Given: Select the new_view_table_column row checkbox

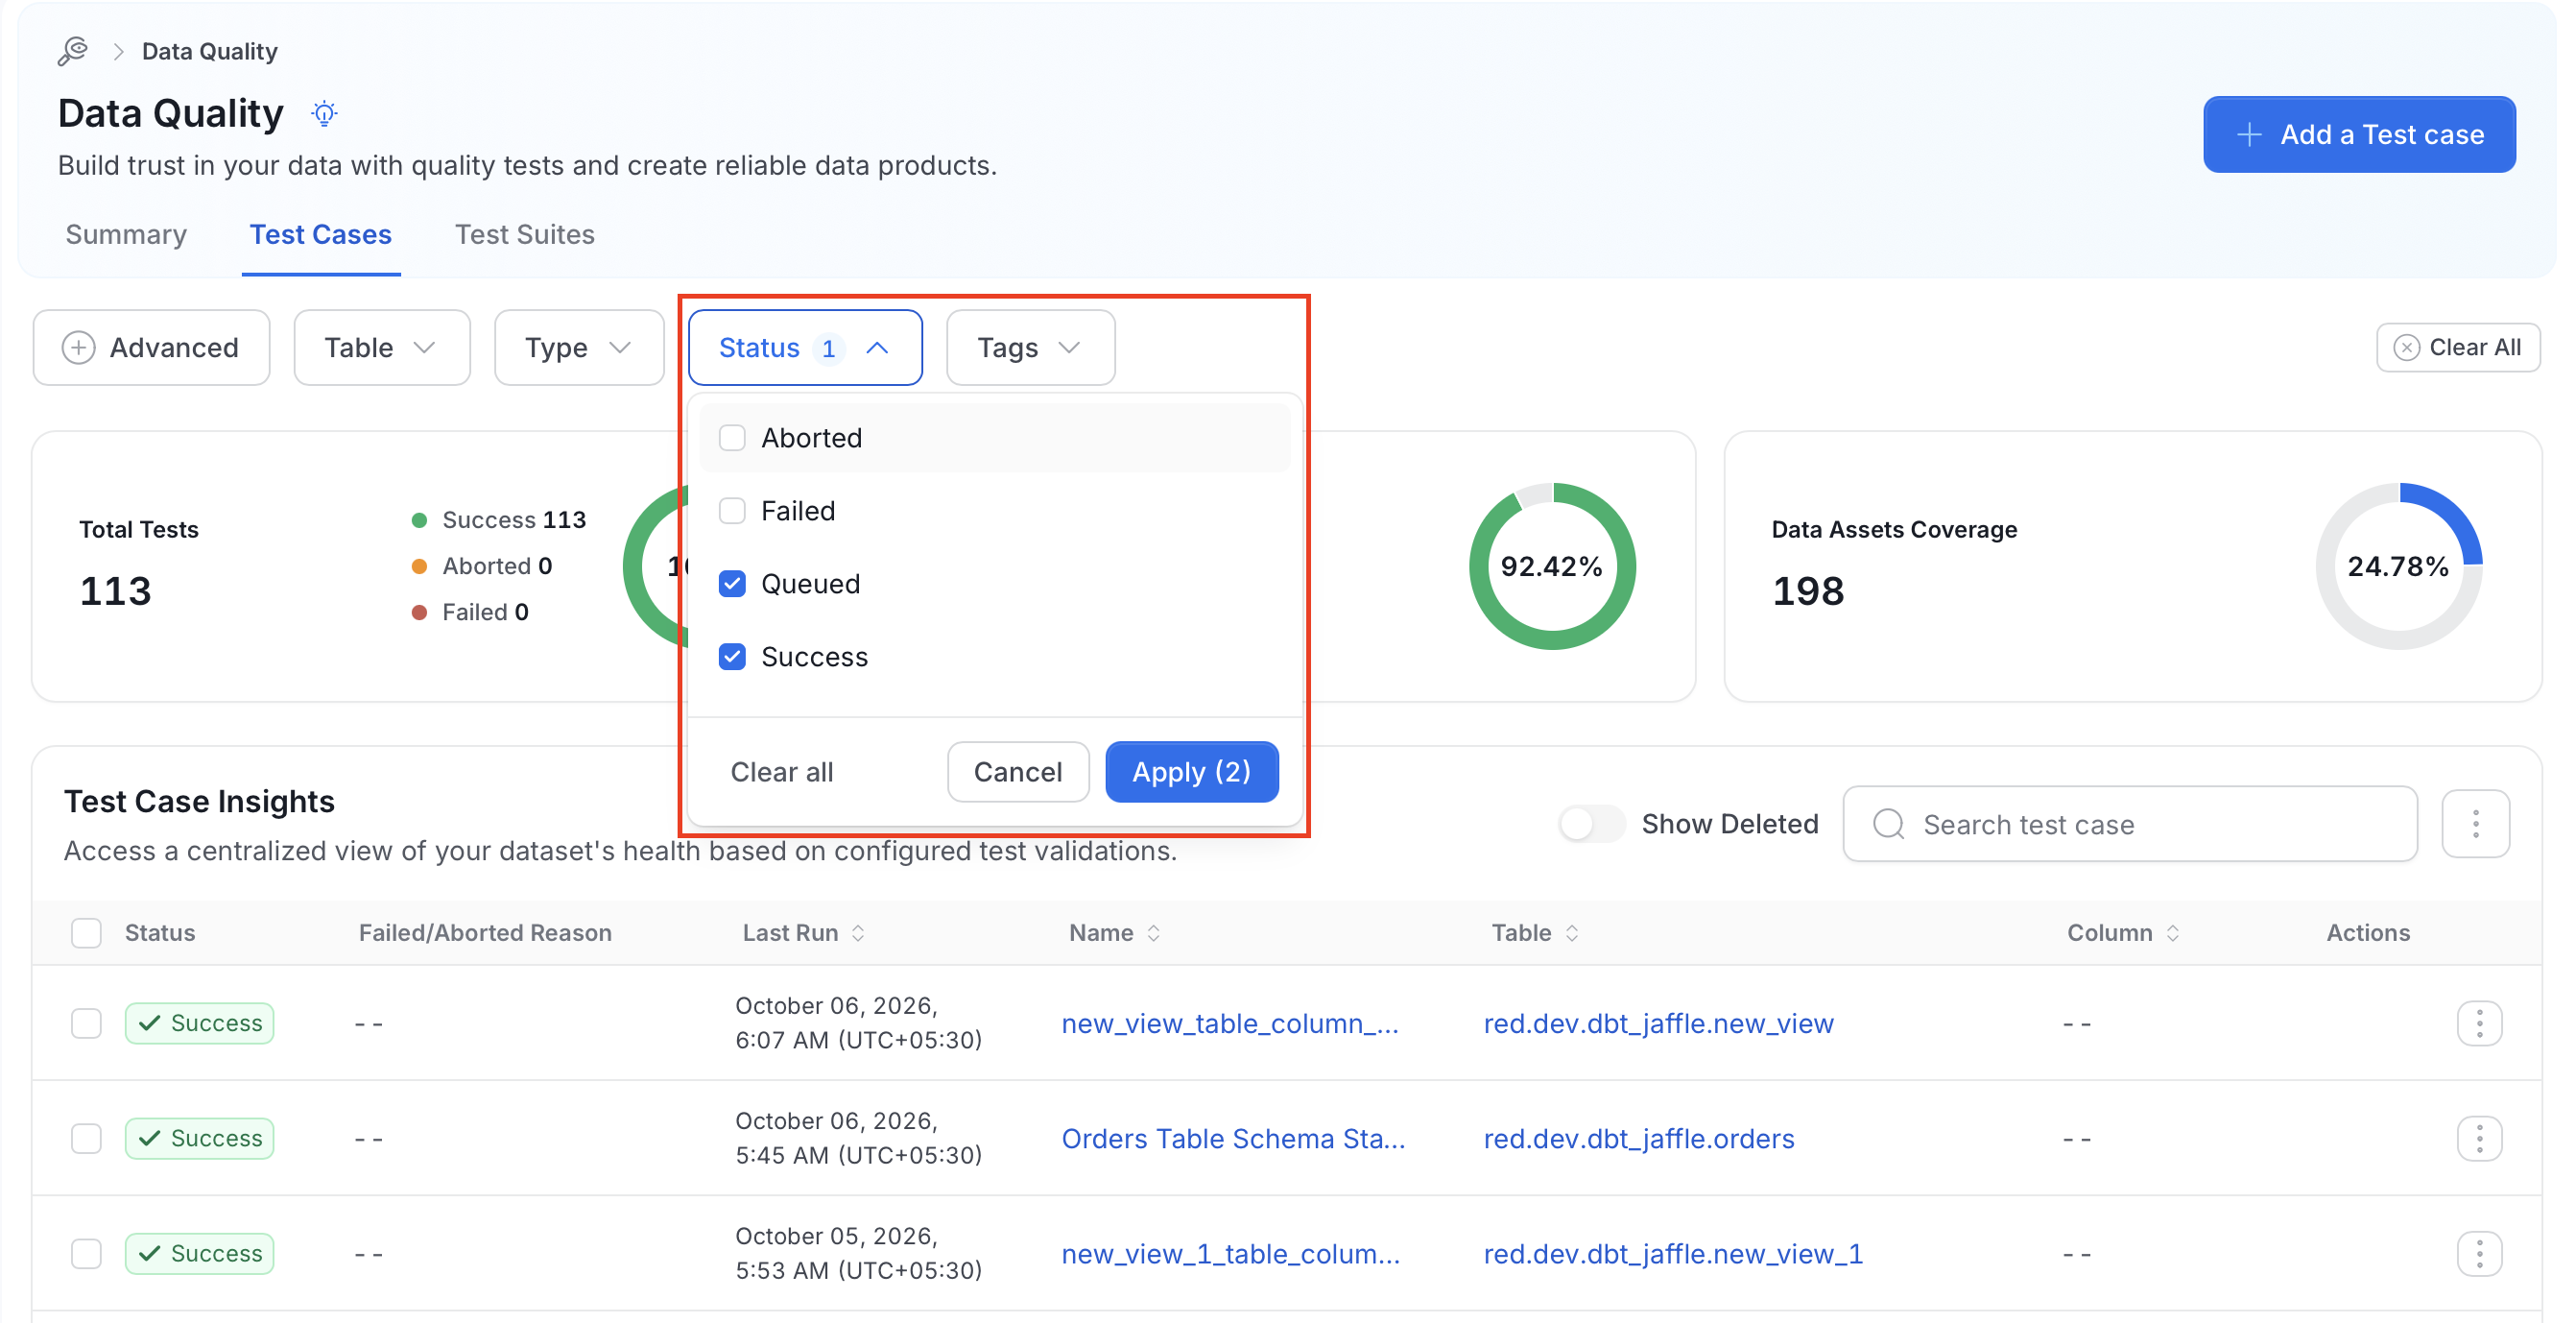Looking at the screenshot, I should point(87,1023).
